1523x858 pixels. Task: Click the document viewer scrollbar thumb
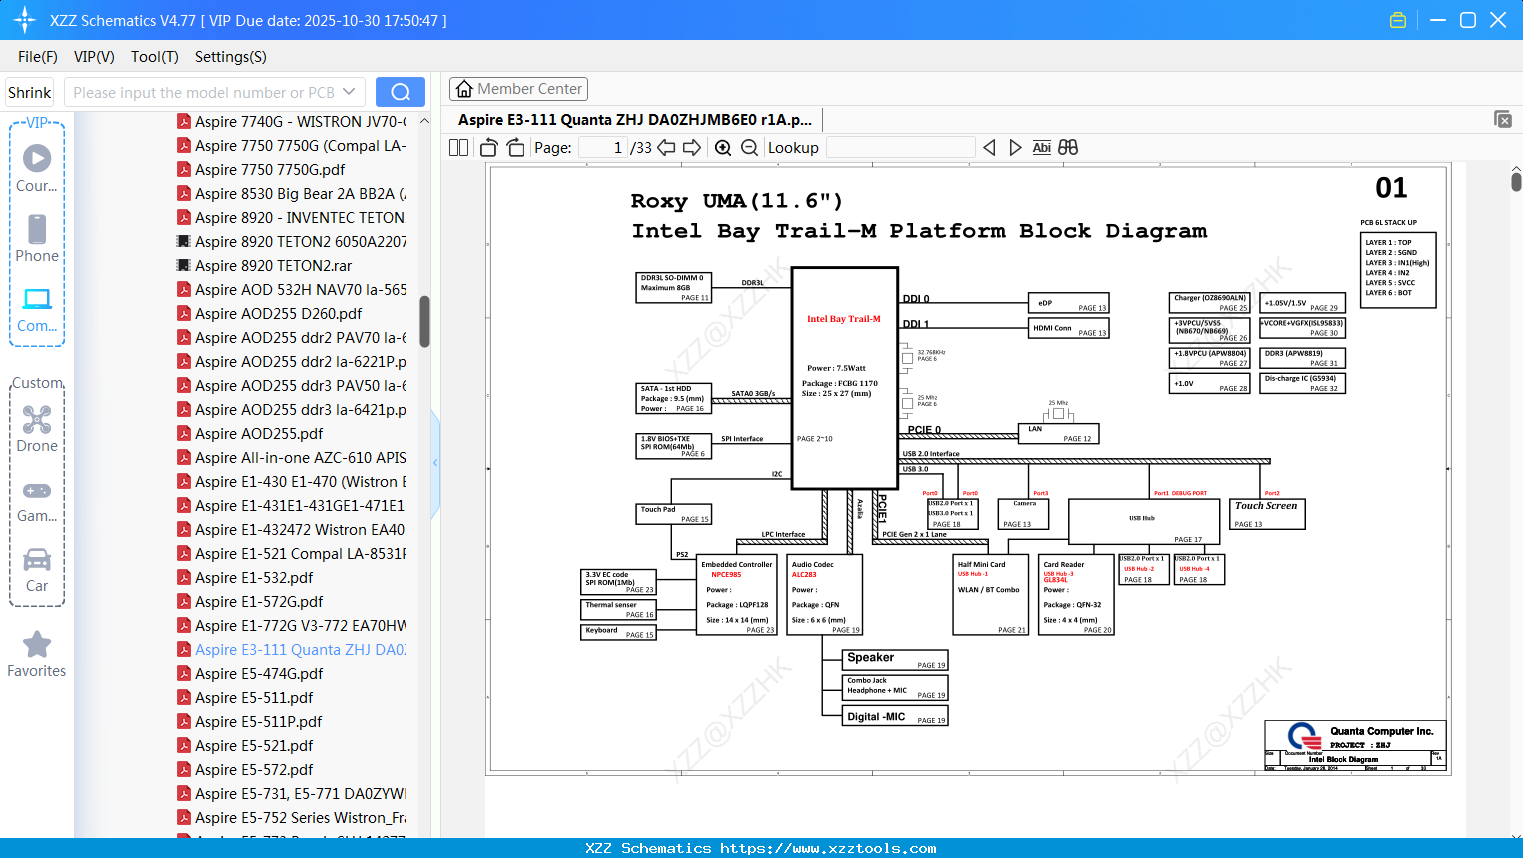[x=1516, y=182]
